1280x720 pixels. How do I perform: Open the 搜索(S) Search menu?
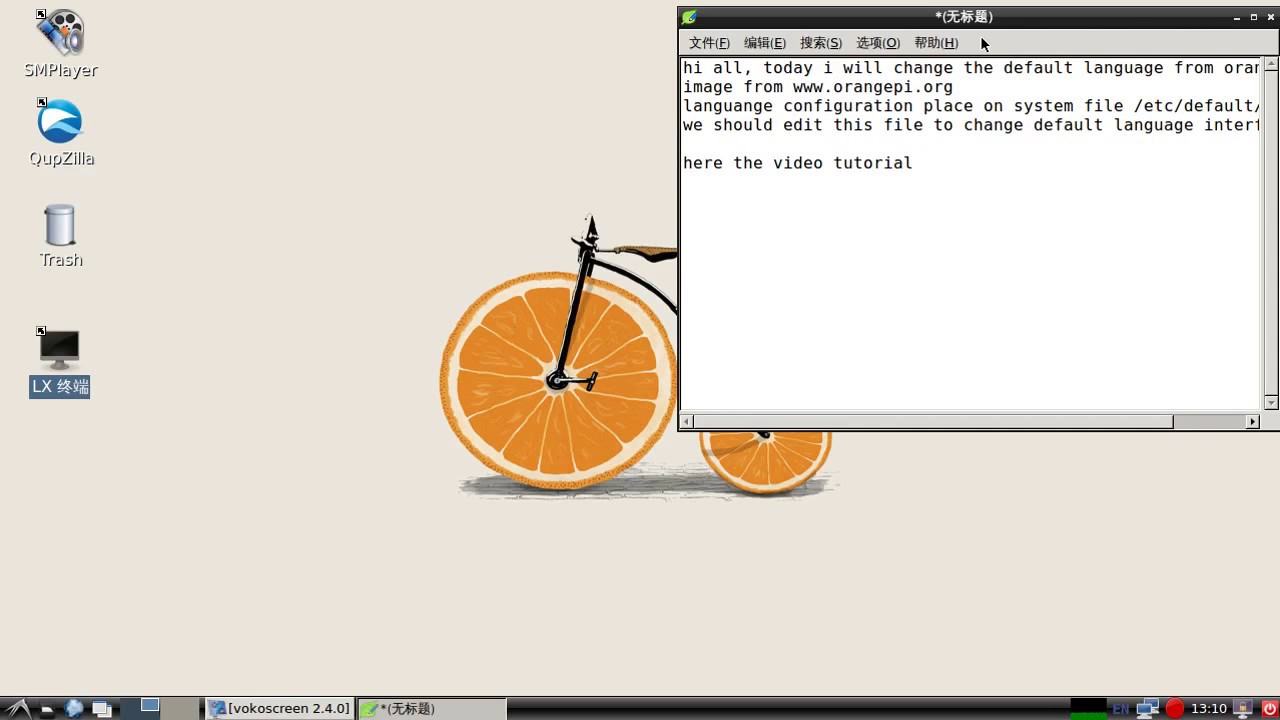coord(821,43)
